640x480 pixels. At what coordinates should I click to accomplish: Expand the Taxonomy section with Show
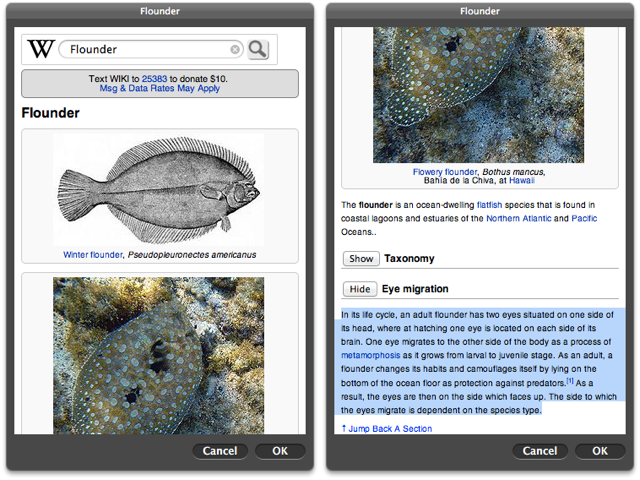click(360, 258)
